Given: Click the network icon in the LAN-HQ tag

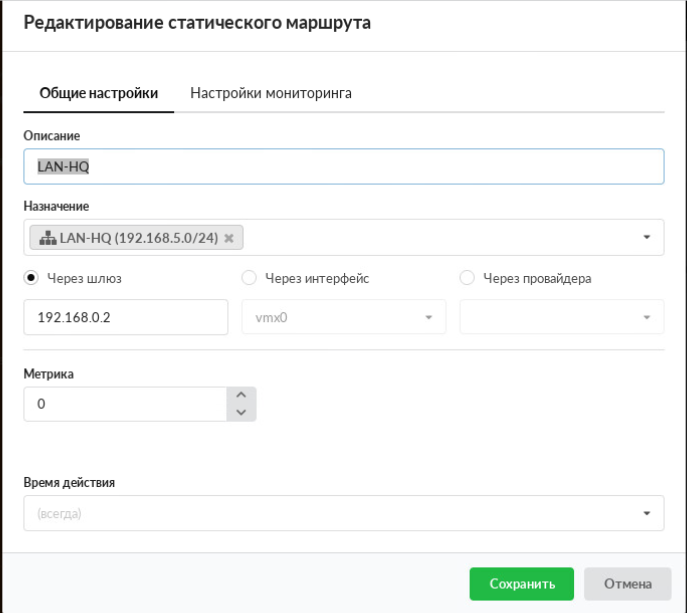Looking at the screenshot, I should [48, 237].
